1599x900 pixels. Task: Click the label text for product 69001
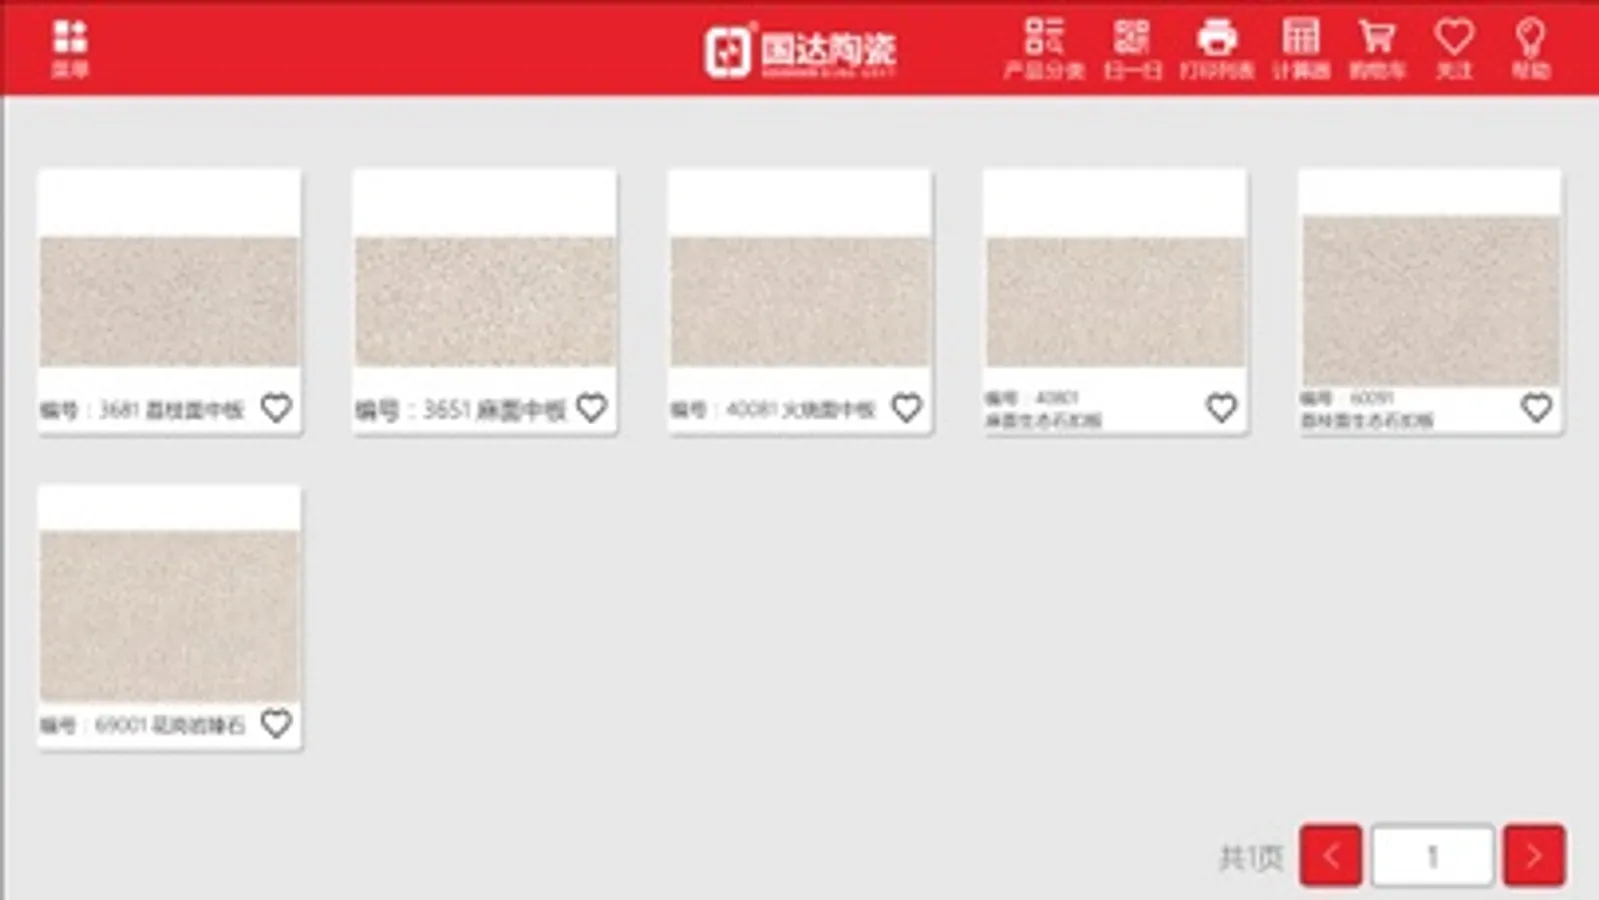[x=142, y=725]
